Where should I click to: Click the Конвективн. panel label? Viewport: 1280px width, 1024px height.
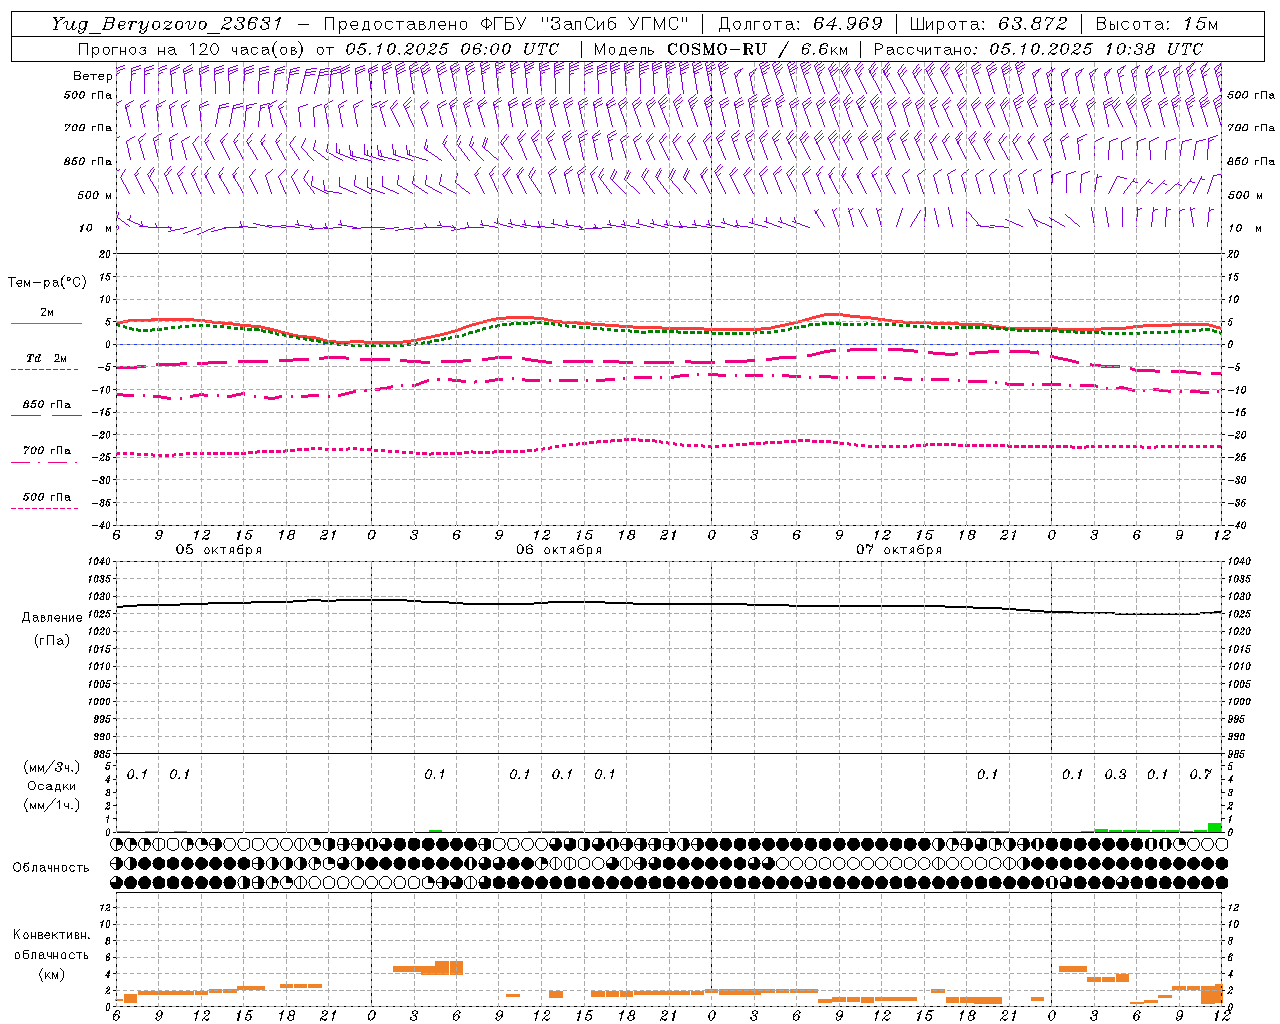[51, 935]
